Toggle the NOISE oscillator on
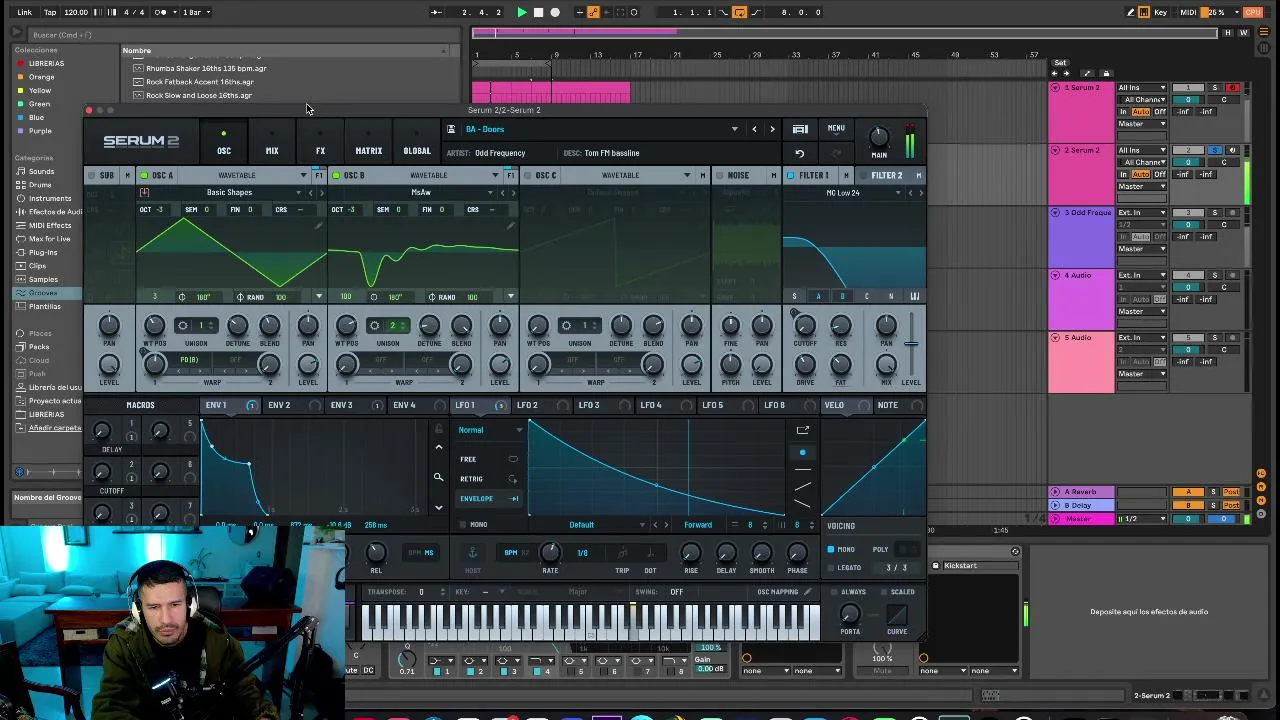Viewport: 1280px width, 720px height. (x=720, y=175)
